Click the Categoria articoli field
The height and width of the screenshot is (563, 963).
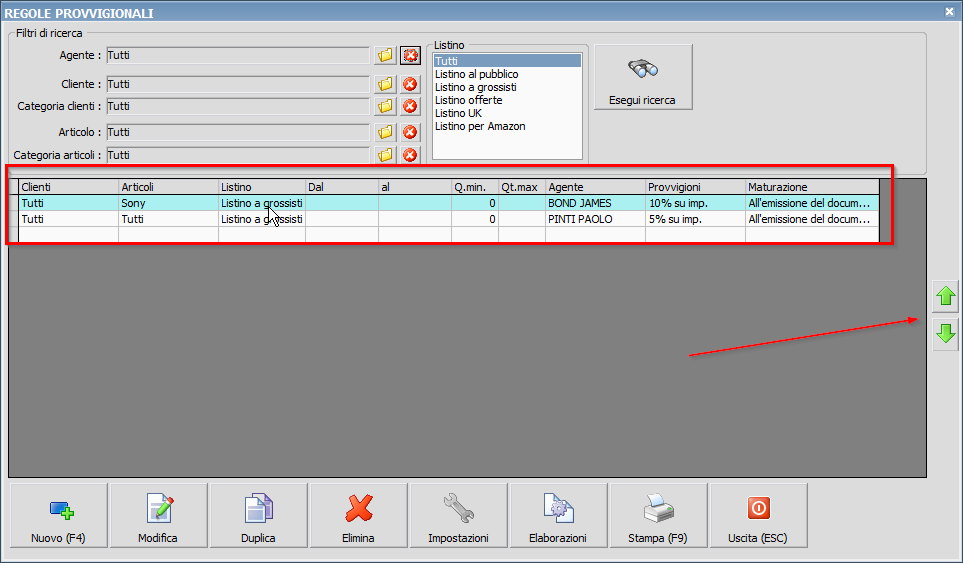pyautogui.click(x=238, y=155)
